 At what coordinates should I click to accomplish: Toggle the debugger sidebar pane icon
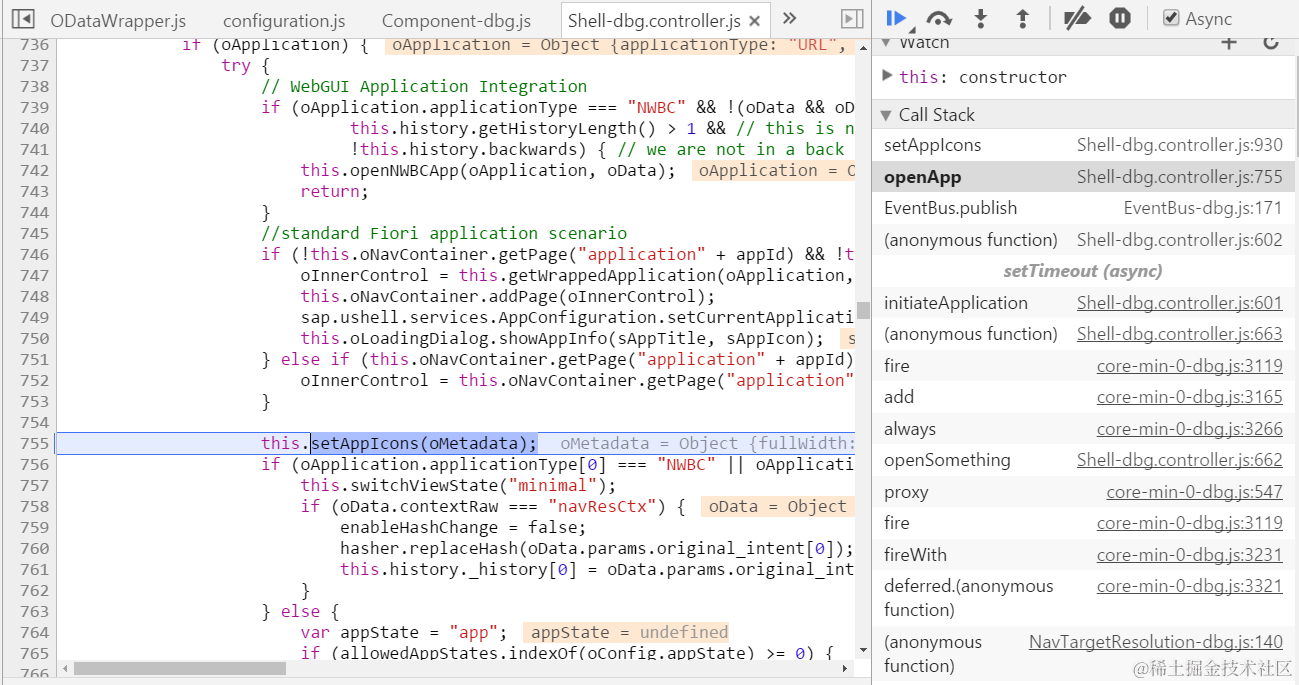[x=851, y=19]
